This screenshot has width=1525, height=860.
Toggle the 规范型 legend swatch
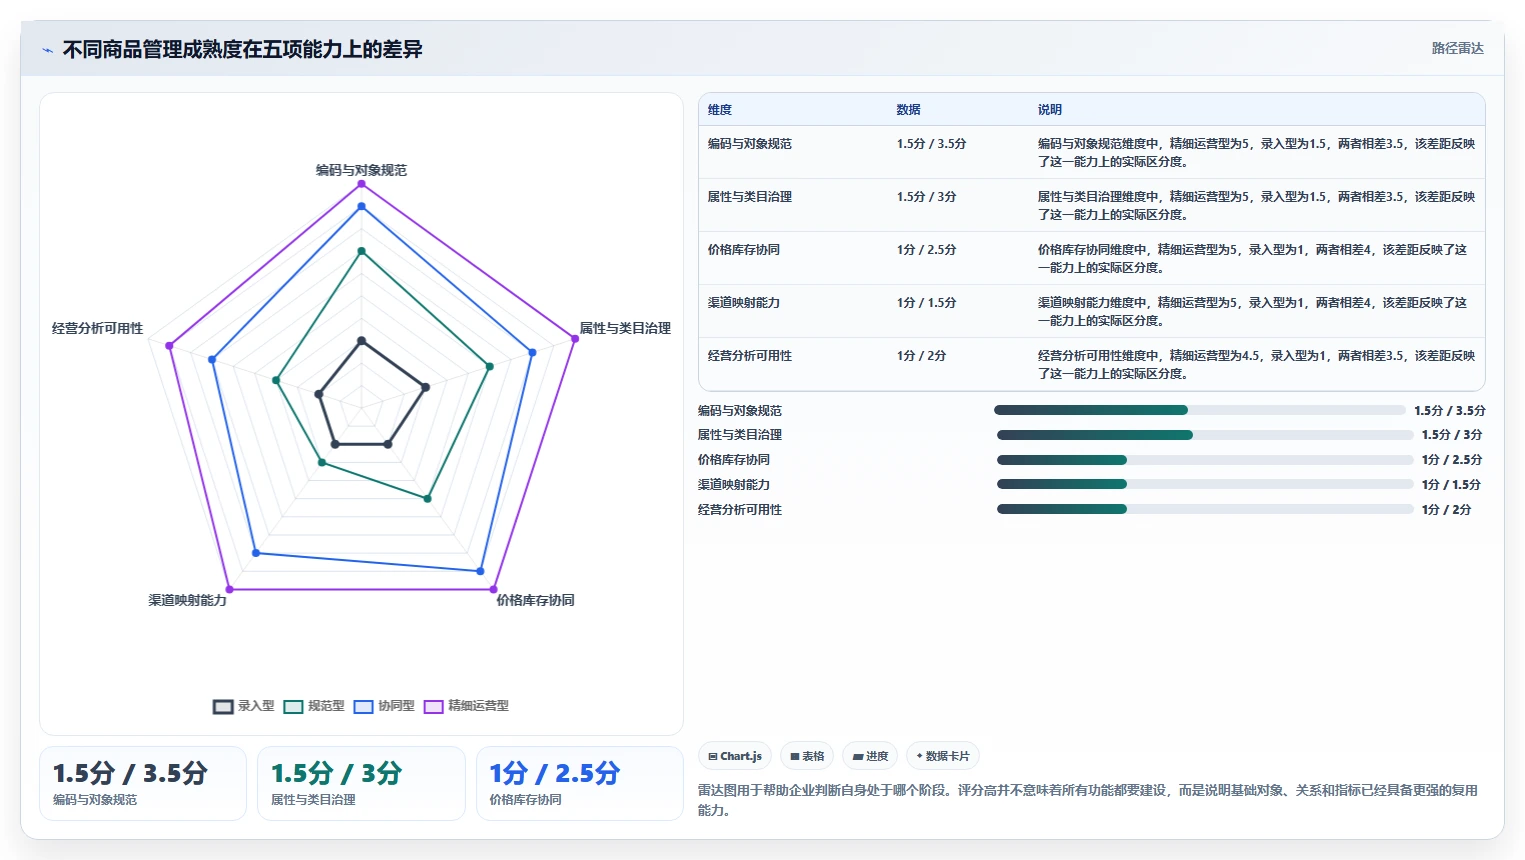tap(293, 706)
